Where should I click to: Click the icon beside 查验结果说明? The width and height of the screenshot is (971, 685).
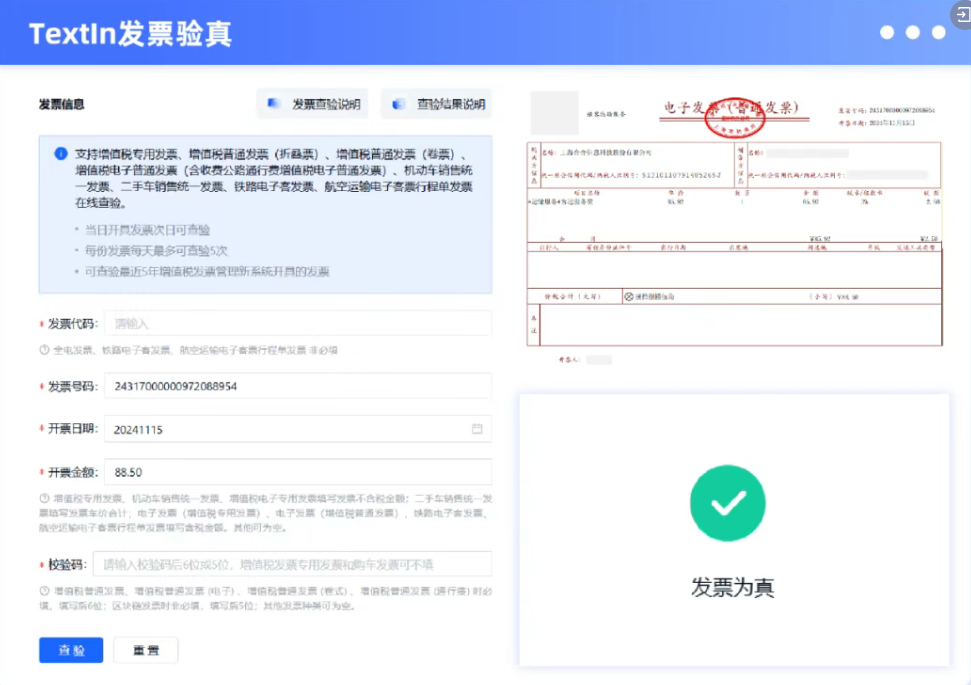tap(399, 103)
